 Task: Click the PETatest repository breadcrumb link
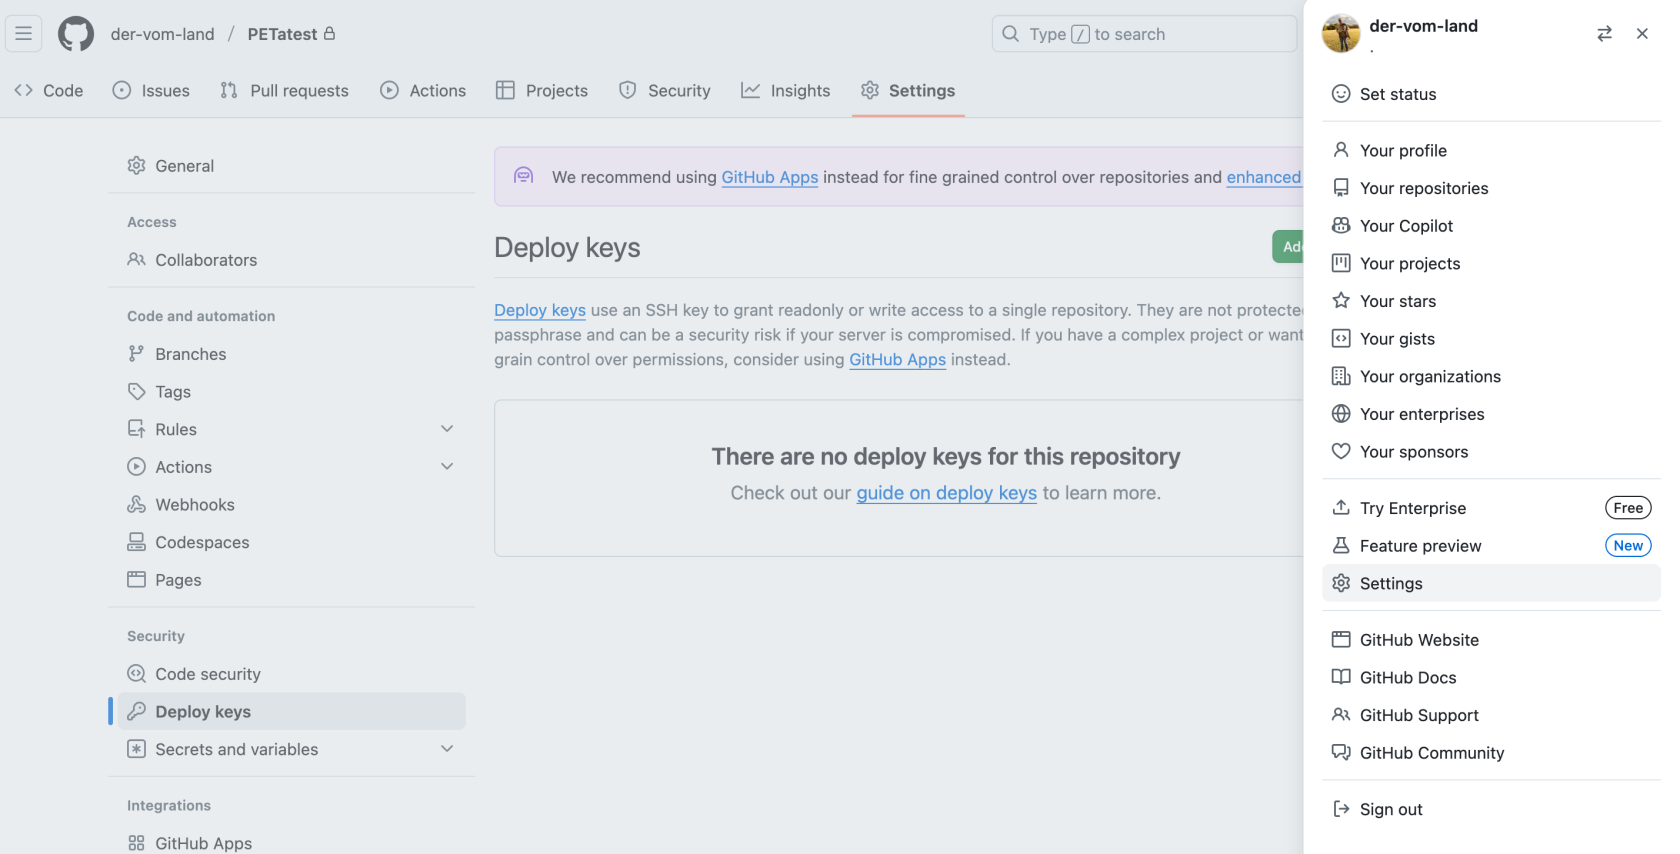pos(283,34)
